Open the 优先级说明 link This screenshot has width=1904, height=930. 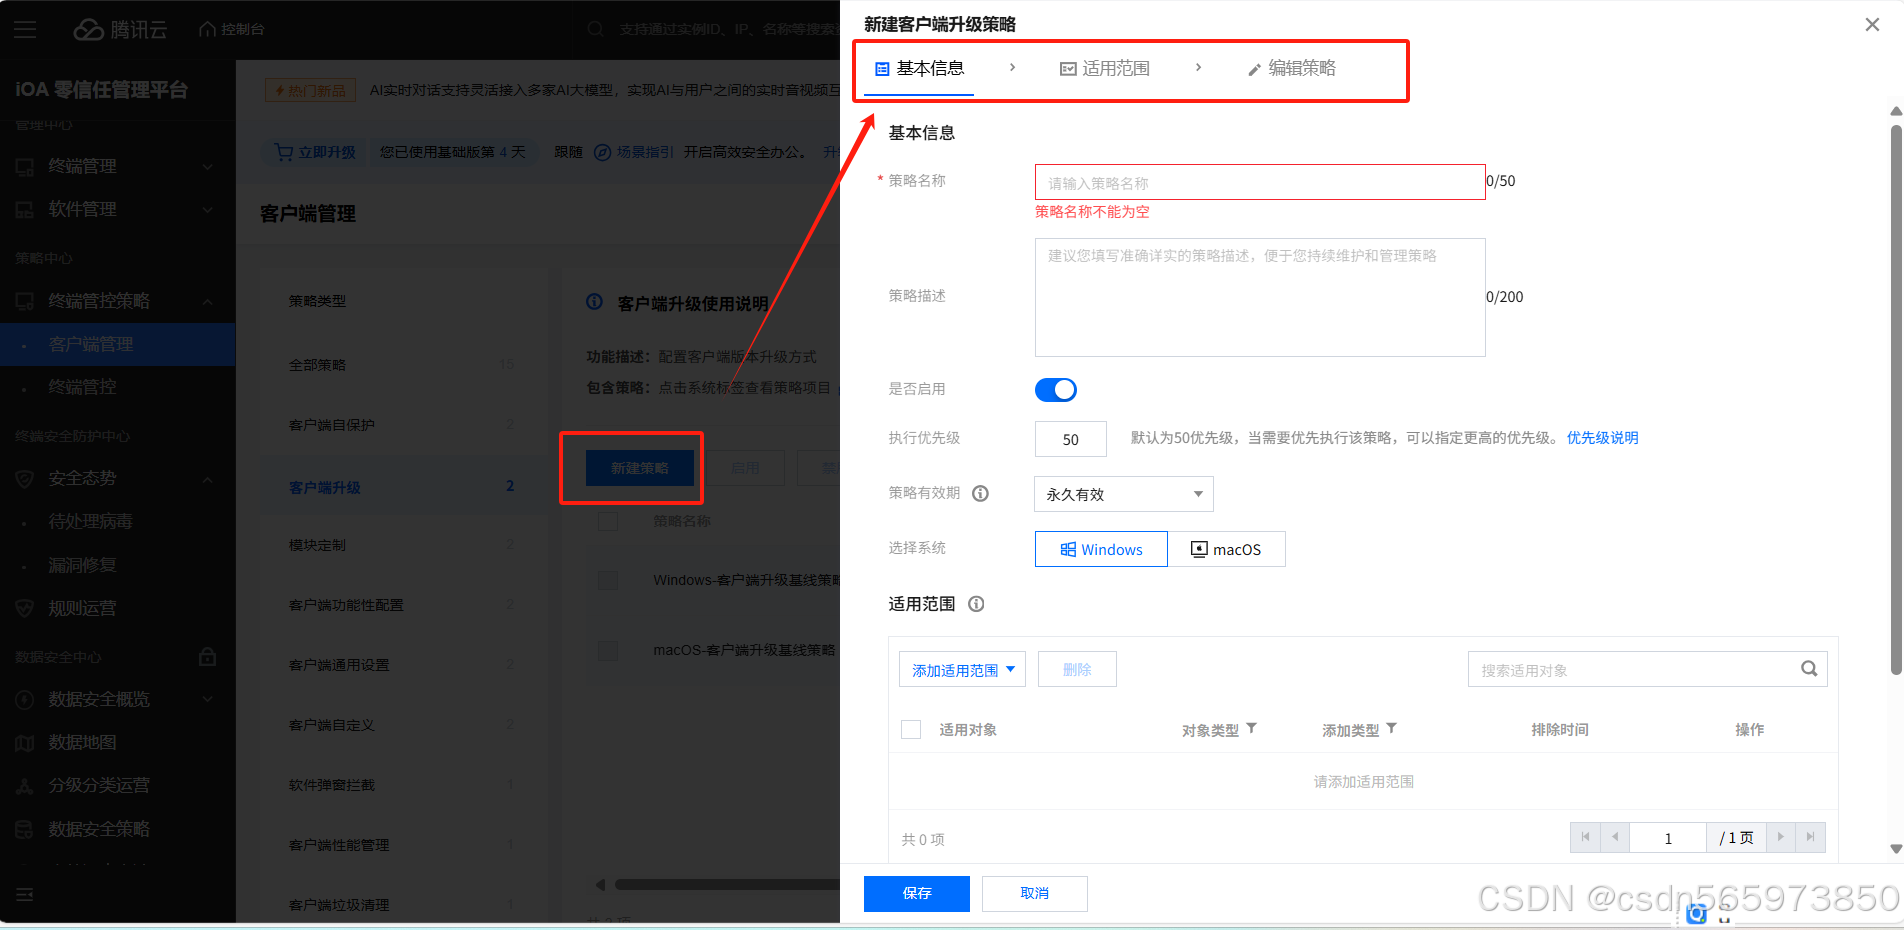coord(1602,437)
